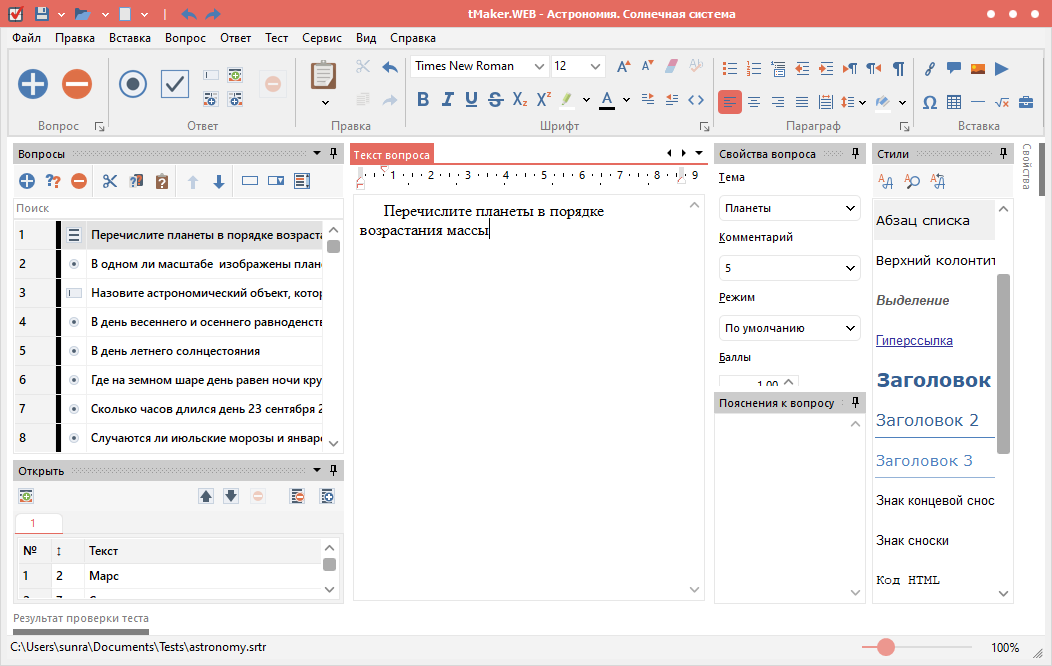Open font color dropdown arrow
Screen dimensions: 1052x666
[627, 100]
